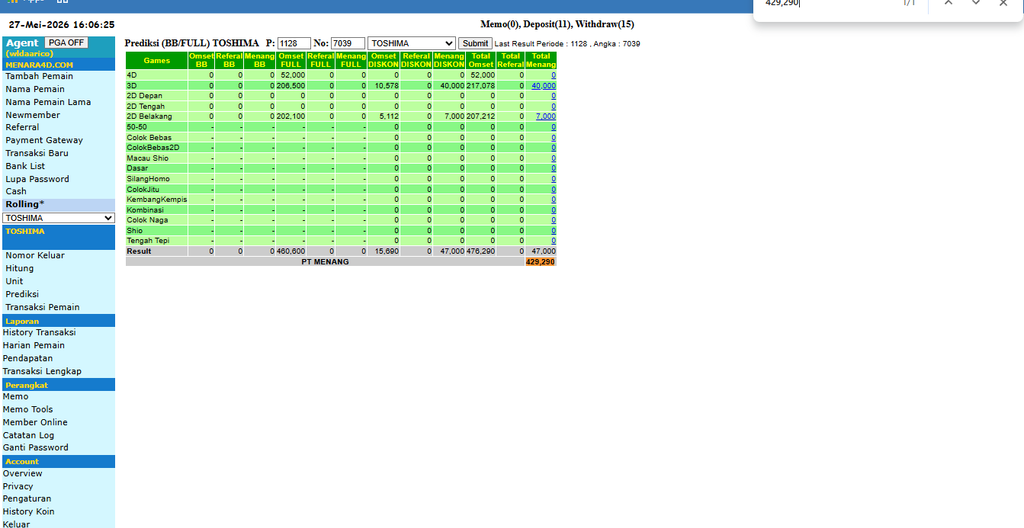Click the Total Omset column header

point(481,61)
